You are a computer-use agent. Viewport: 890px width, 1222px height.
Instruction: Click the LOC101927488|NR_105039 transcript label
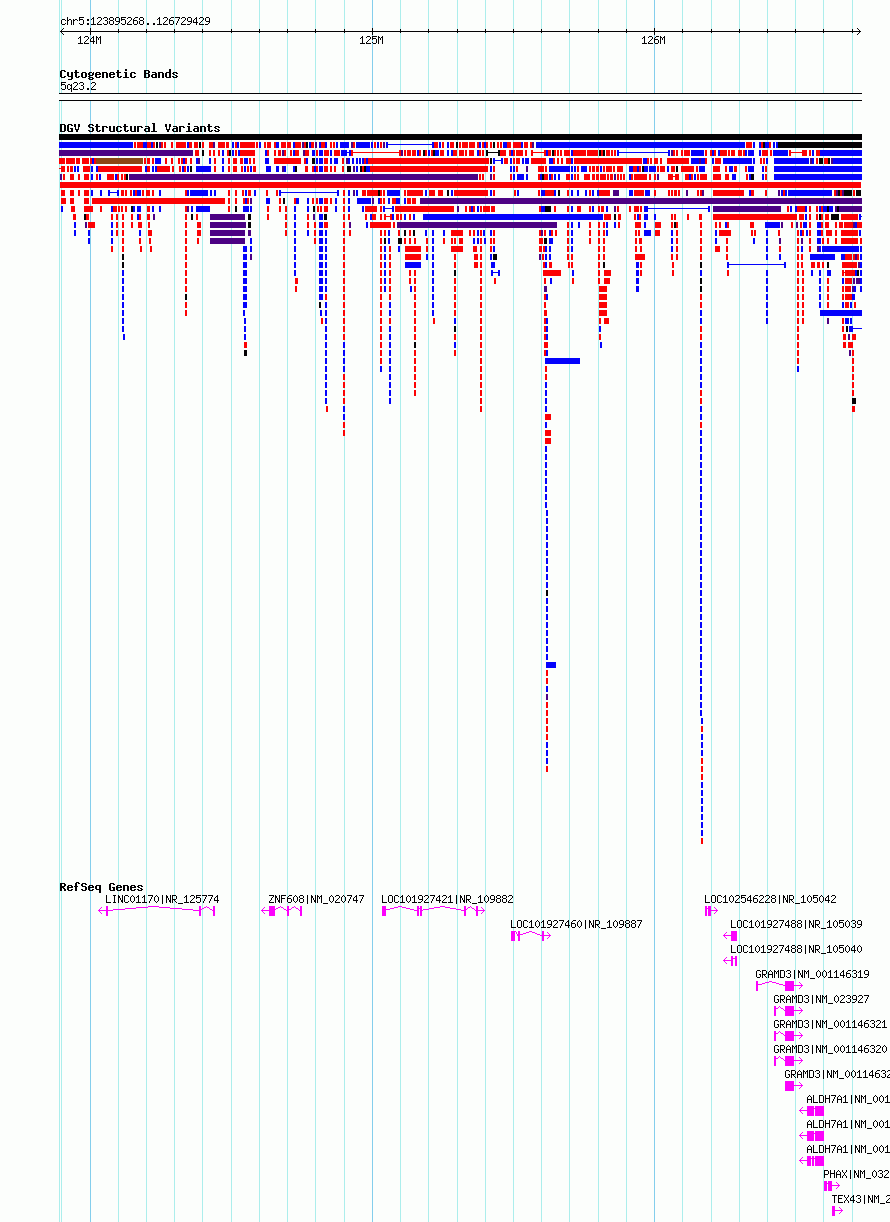796,924
